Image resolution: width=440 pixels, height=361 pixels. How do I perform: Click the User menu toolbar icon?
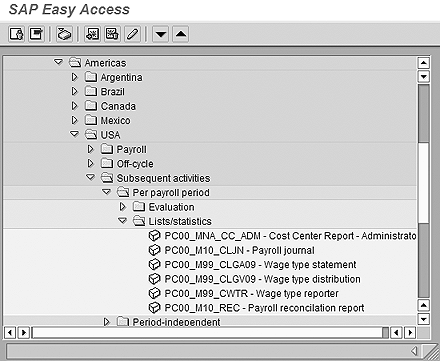coord(16,34)
